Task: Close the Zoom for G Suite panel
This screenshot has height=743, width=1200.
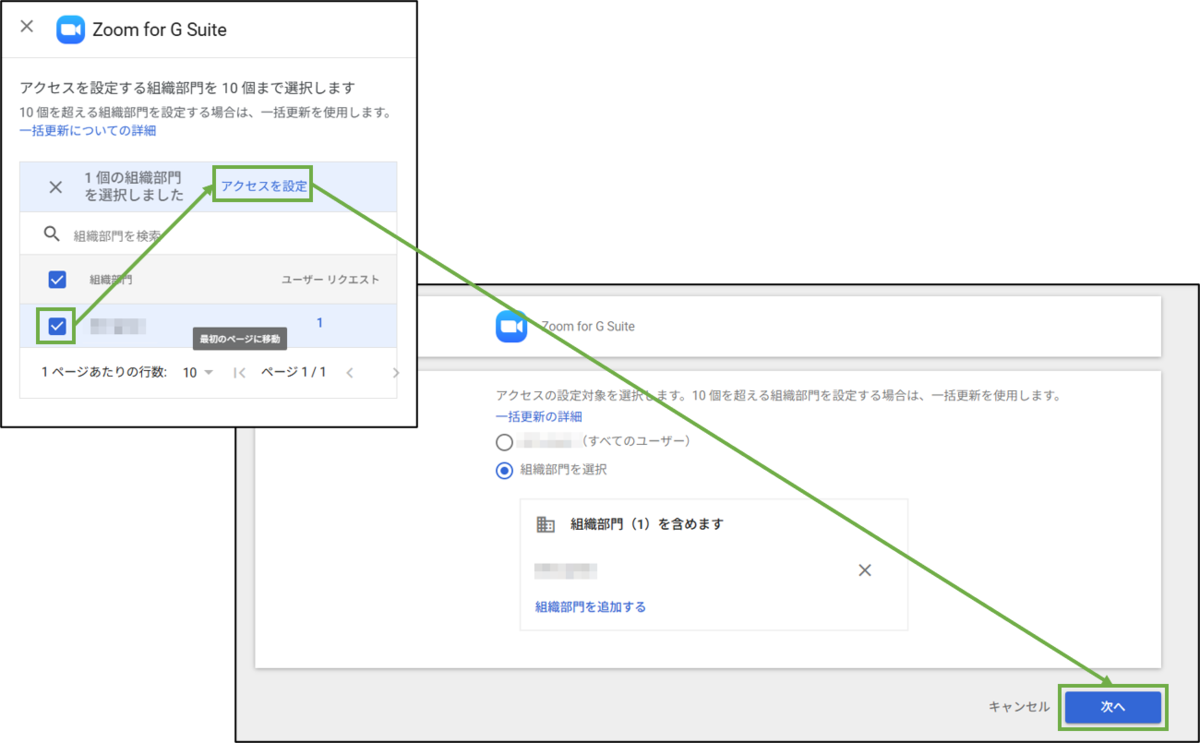Action: pyautogui.click(x=27, y=27)
